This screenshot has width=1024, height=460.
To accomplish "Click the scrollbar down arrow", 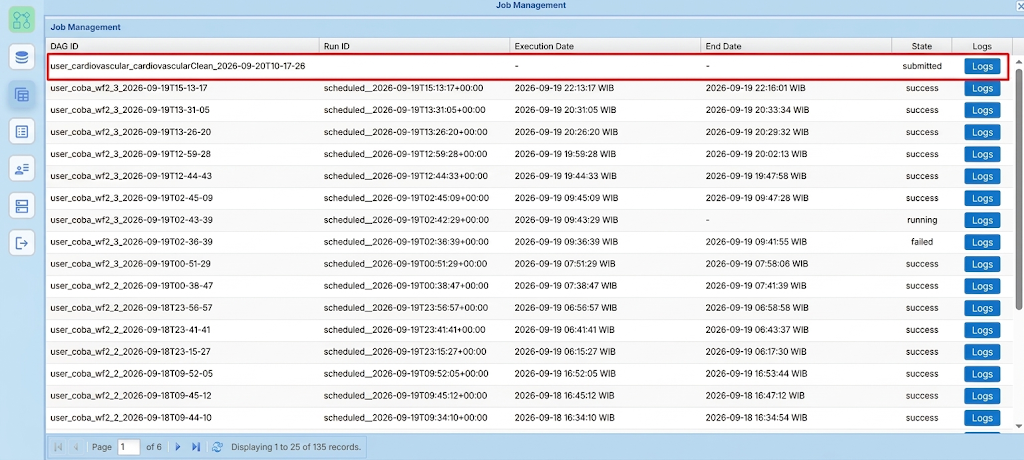I will (1019, 427).
